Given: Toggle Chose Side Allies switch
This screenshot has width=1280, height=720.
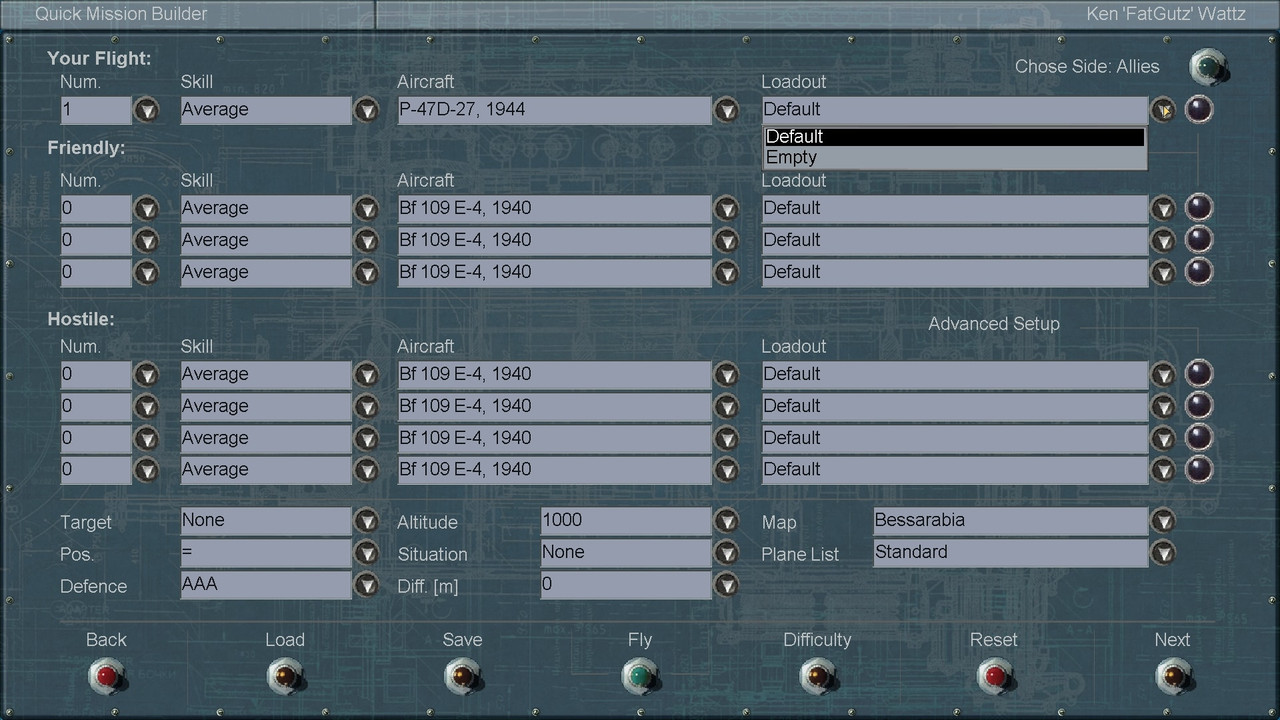Looking at the screenshot, I should tap(1208, 67).
